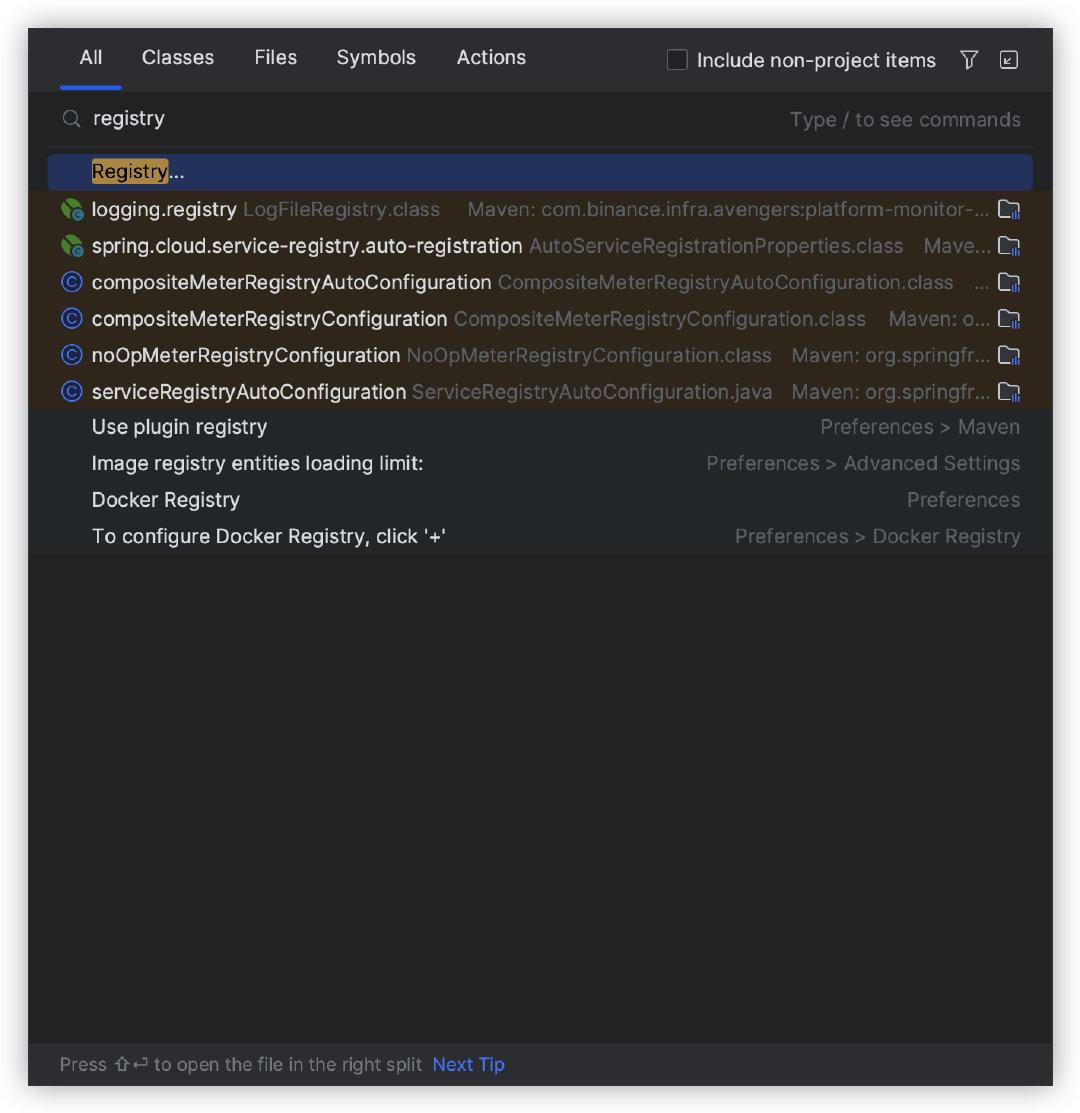This screenshot has height=1113, width=1080.
Task: Open the filter funnel icon
Action: 969,60
